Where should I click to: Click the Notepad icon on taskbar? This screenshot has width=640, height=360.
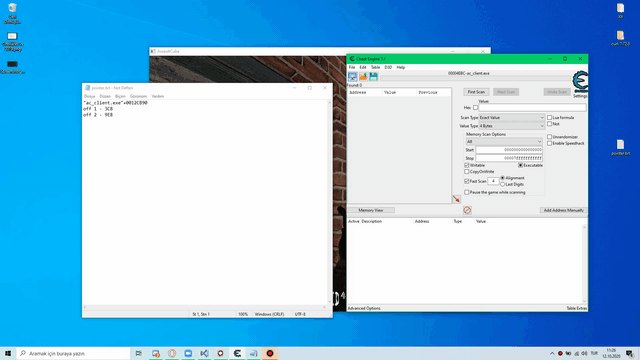coord(253,353)
